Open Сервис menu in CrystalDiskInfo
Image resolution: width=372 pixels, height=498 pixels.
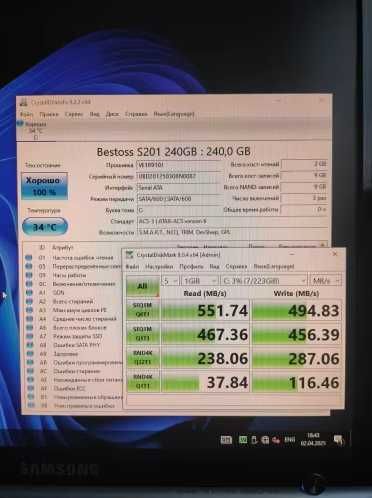(74, 114)
